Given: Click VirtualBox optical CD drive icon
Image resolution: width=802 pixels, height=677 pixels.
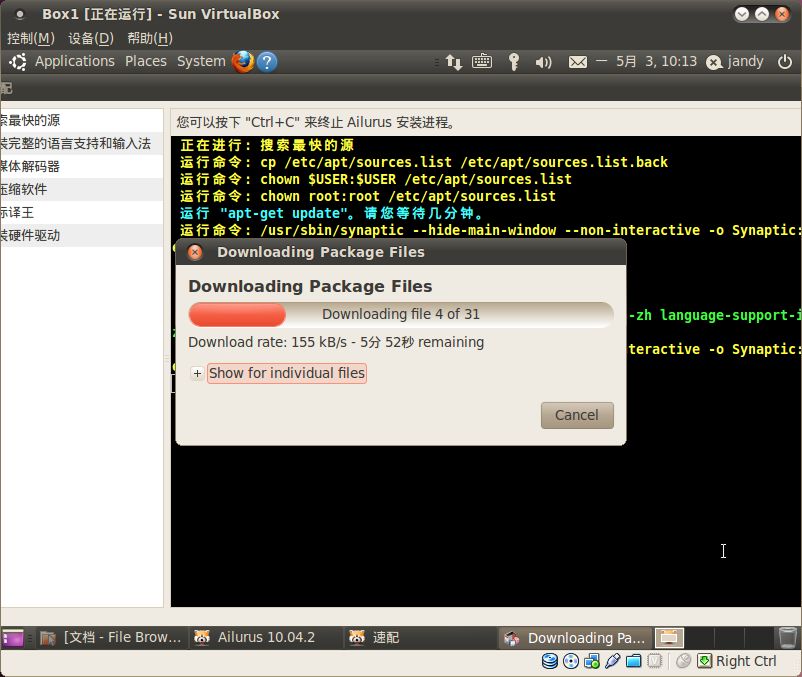Looking at the screenshot, I should (x=571, y=661).
